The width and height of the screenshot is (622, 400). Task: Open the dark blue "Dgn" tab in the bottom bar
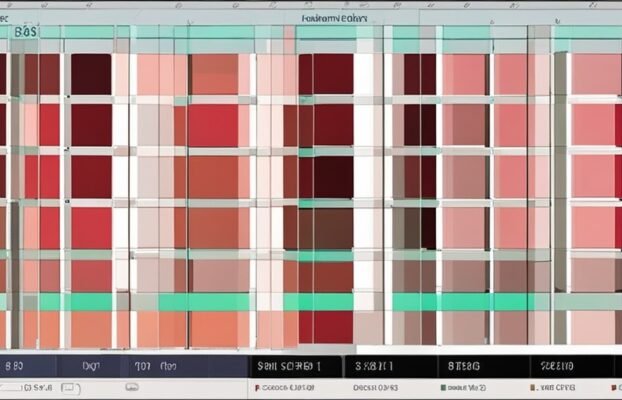coord(90,366)
